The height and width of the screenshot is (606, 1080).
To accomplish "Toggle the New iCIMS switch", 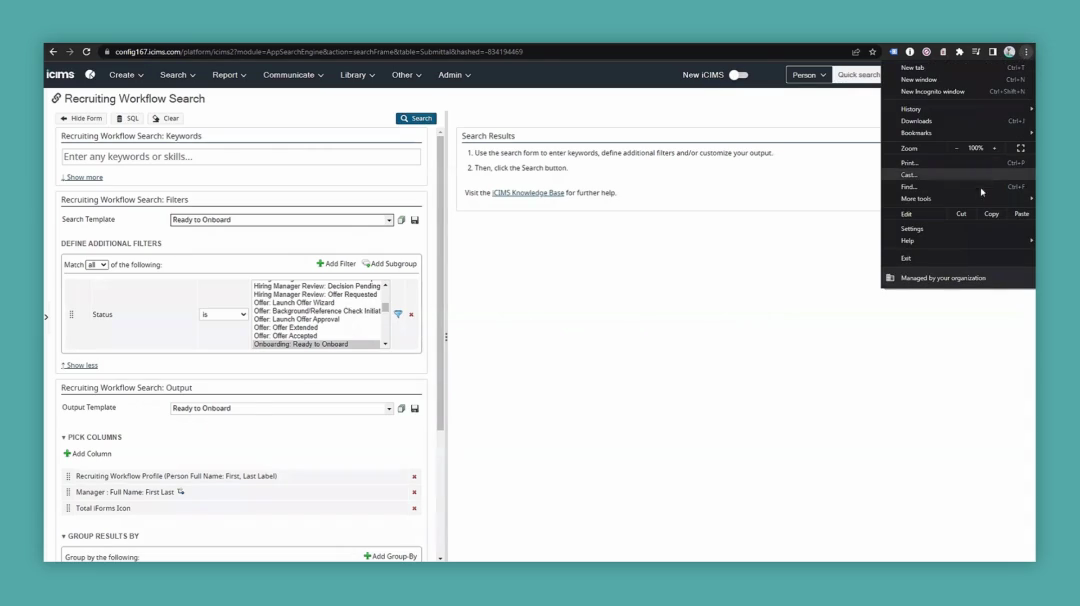I will [738, 74].
